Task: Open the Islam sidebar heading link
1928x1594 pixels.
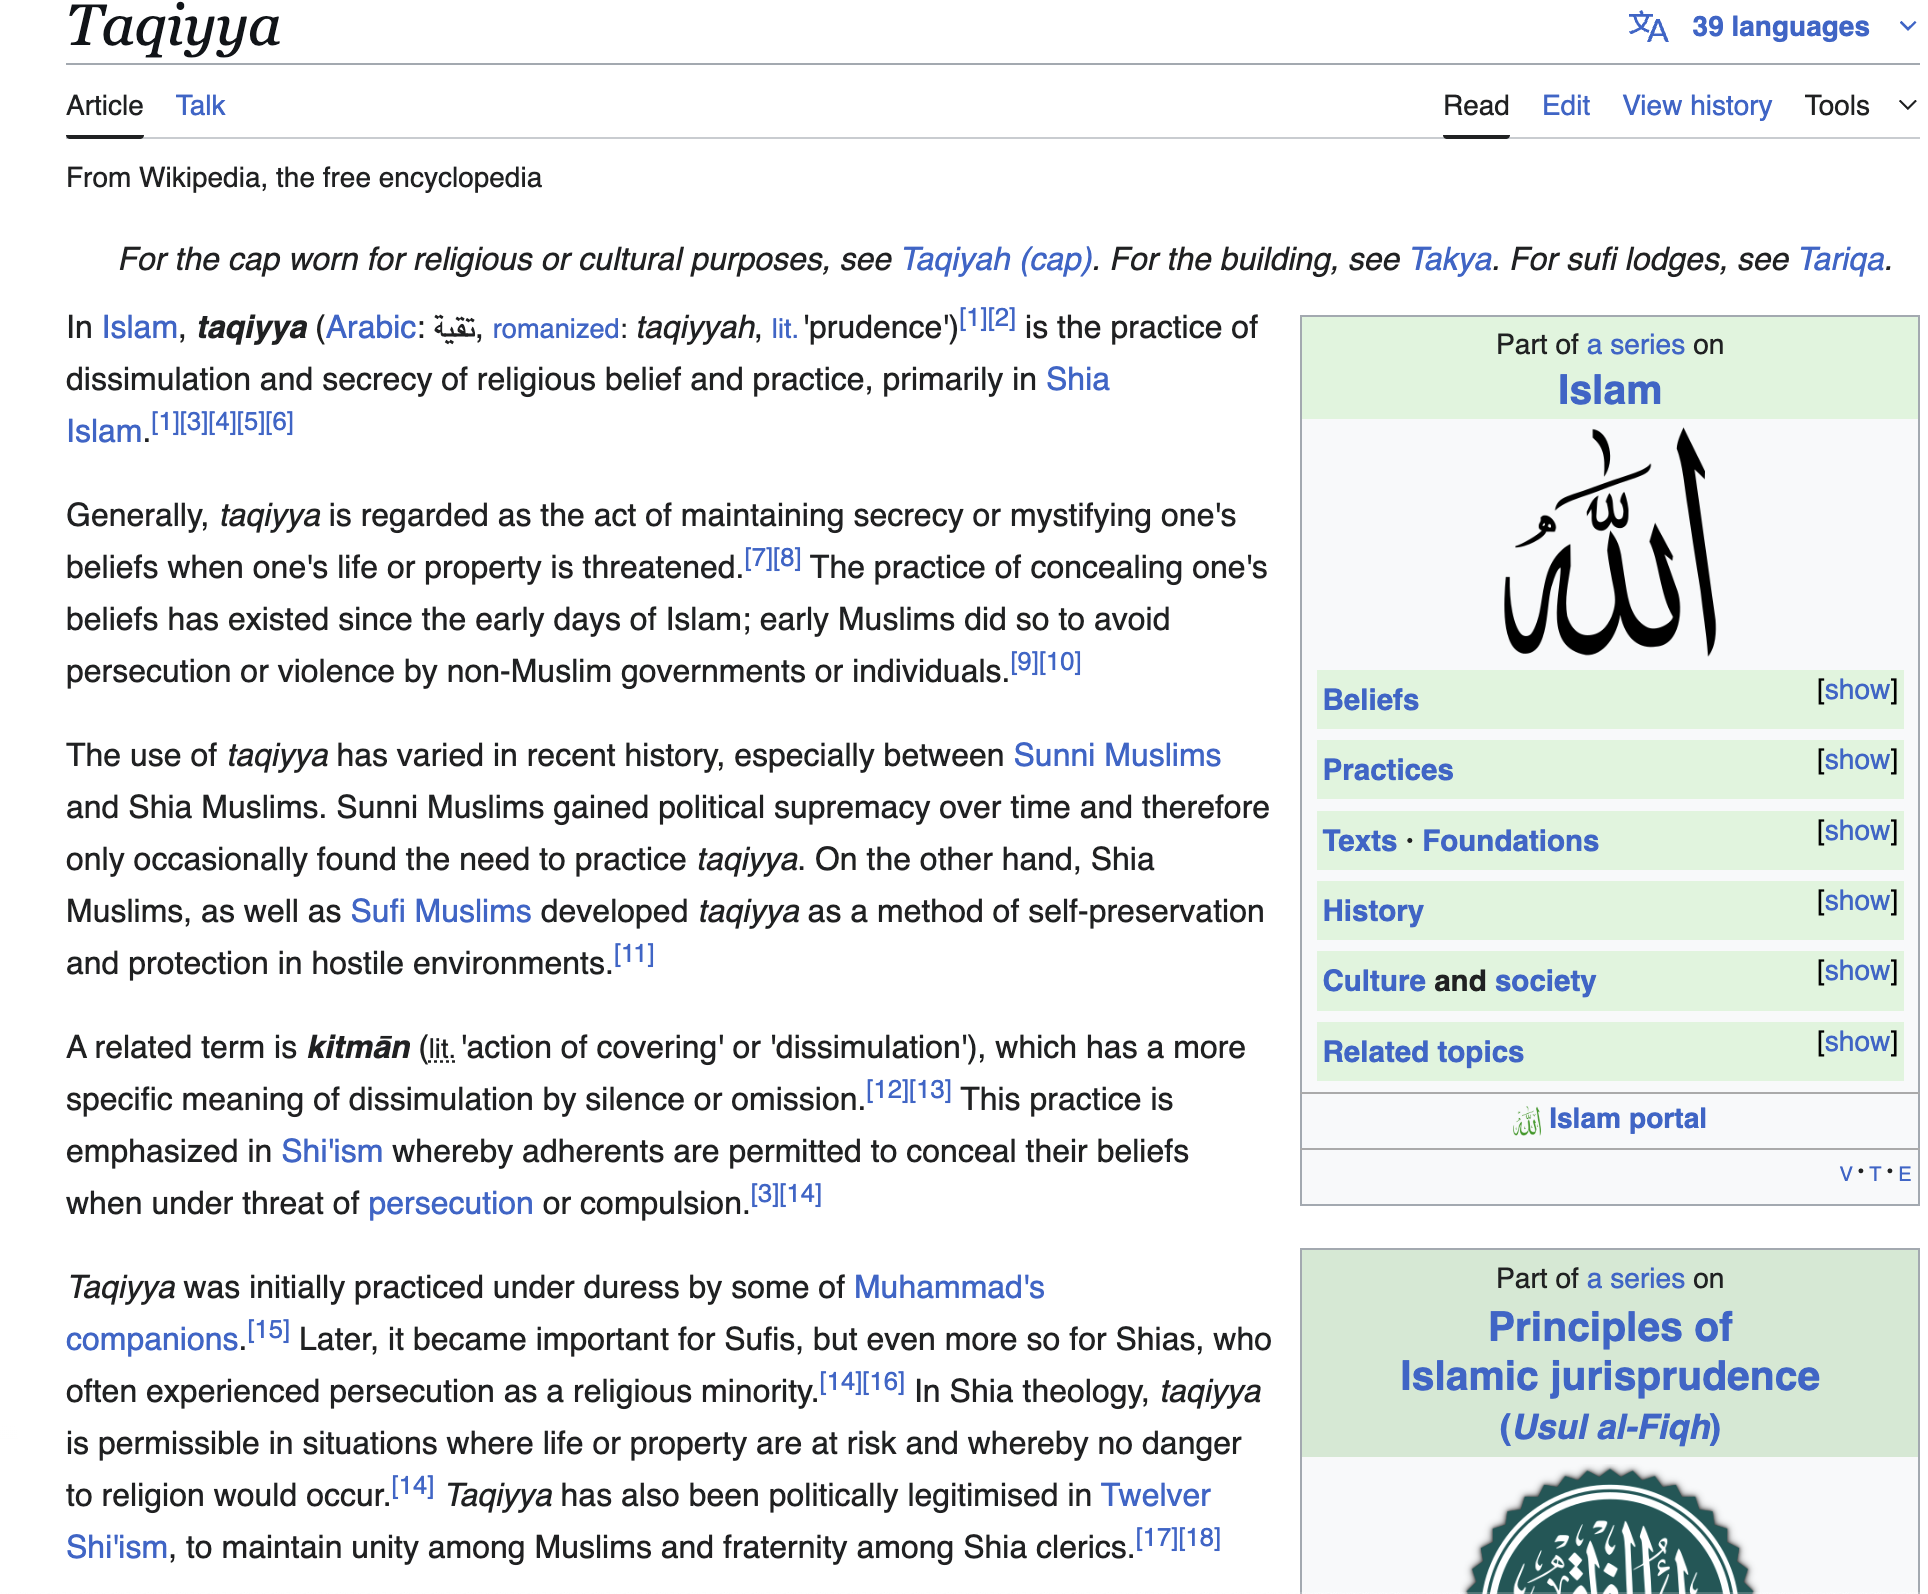Action: coord(1609,390)
